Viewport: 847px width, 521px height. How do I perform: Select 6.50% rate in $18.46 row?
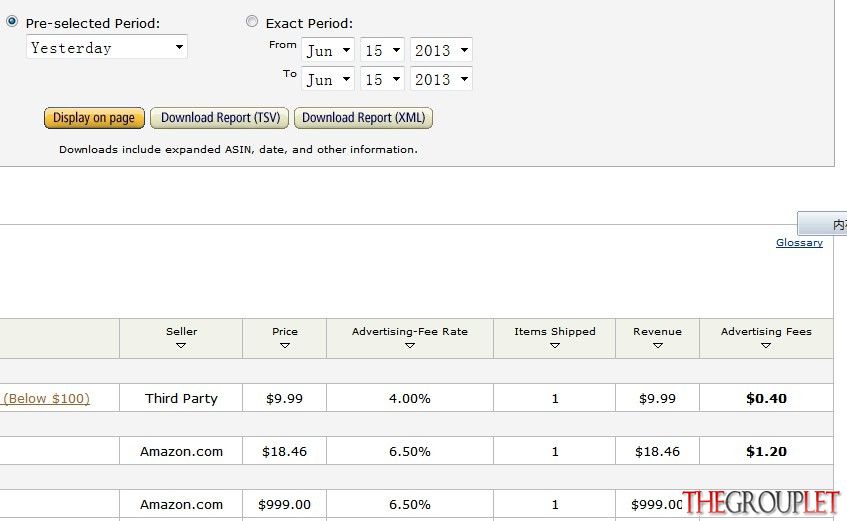[409, 451]
